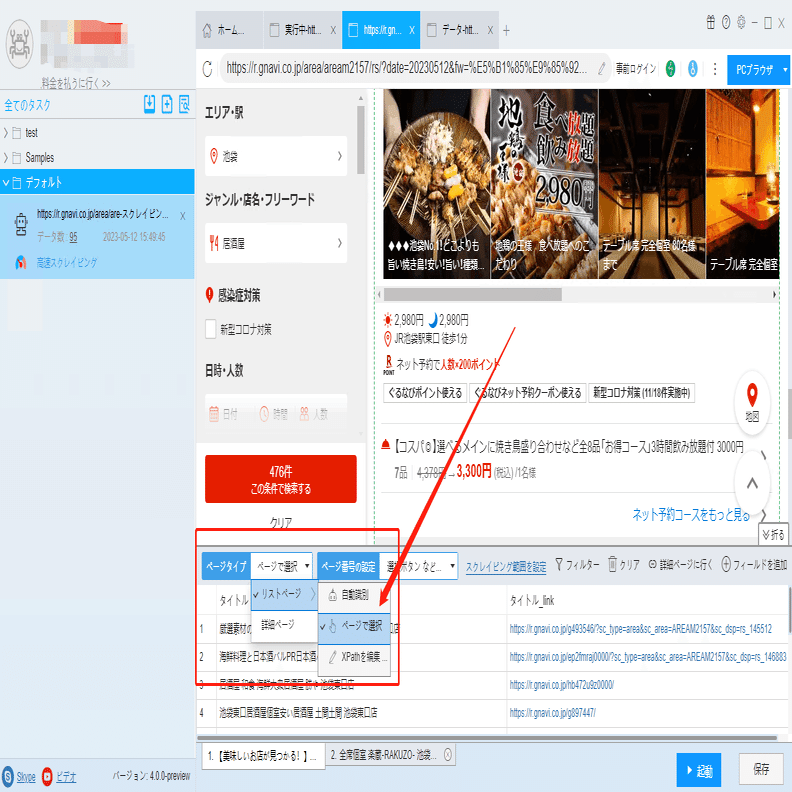Open the three-dot more options menu
This screenshot has height=792, width=792.
click(715, 69)
